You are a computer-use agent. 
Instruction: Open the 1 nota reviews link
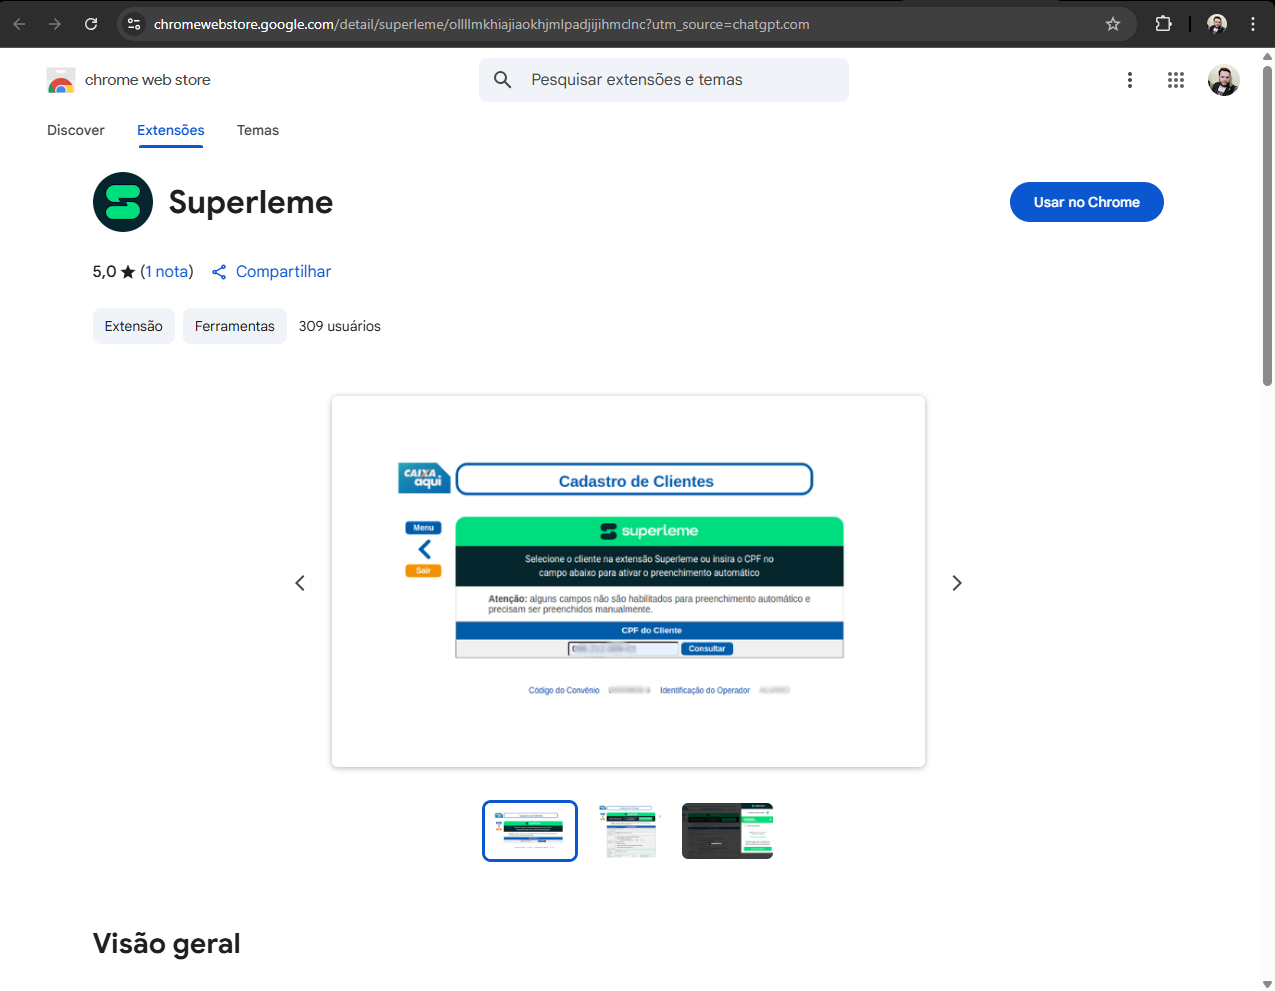click(167, 271)
